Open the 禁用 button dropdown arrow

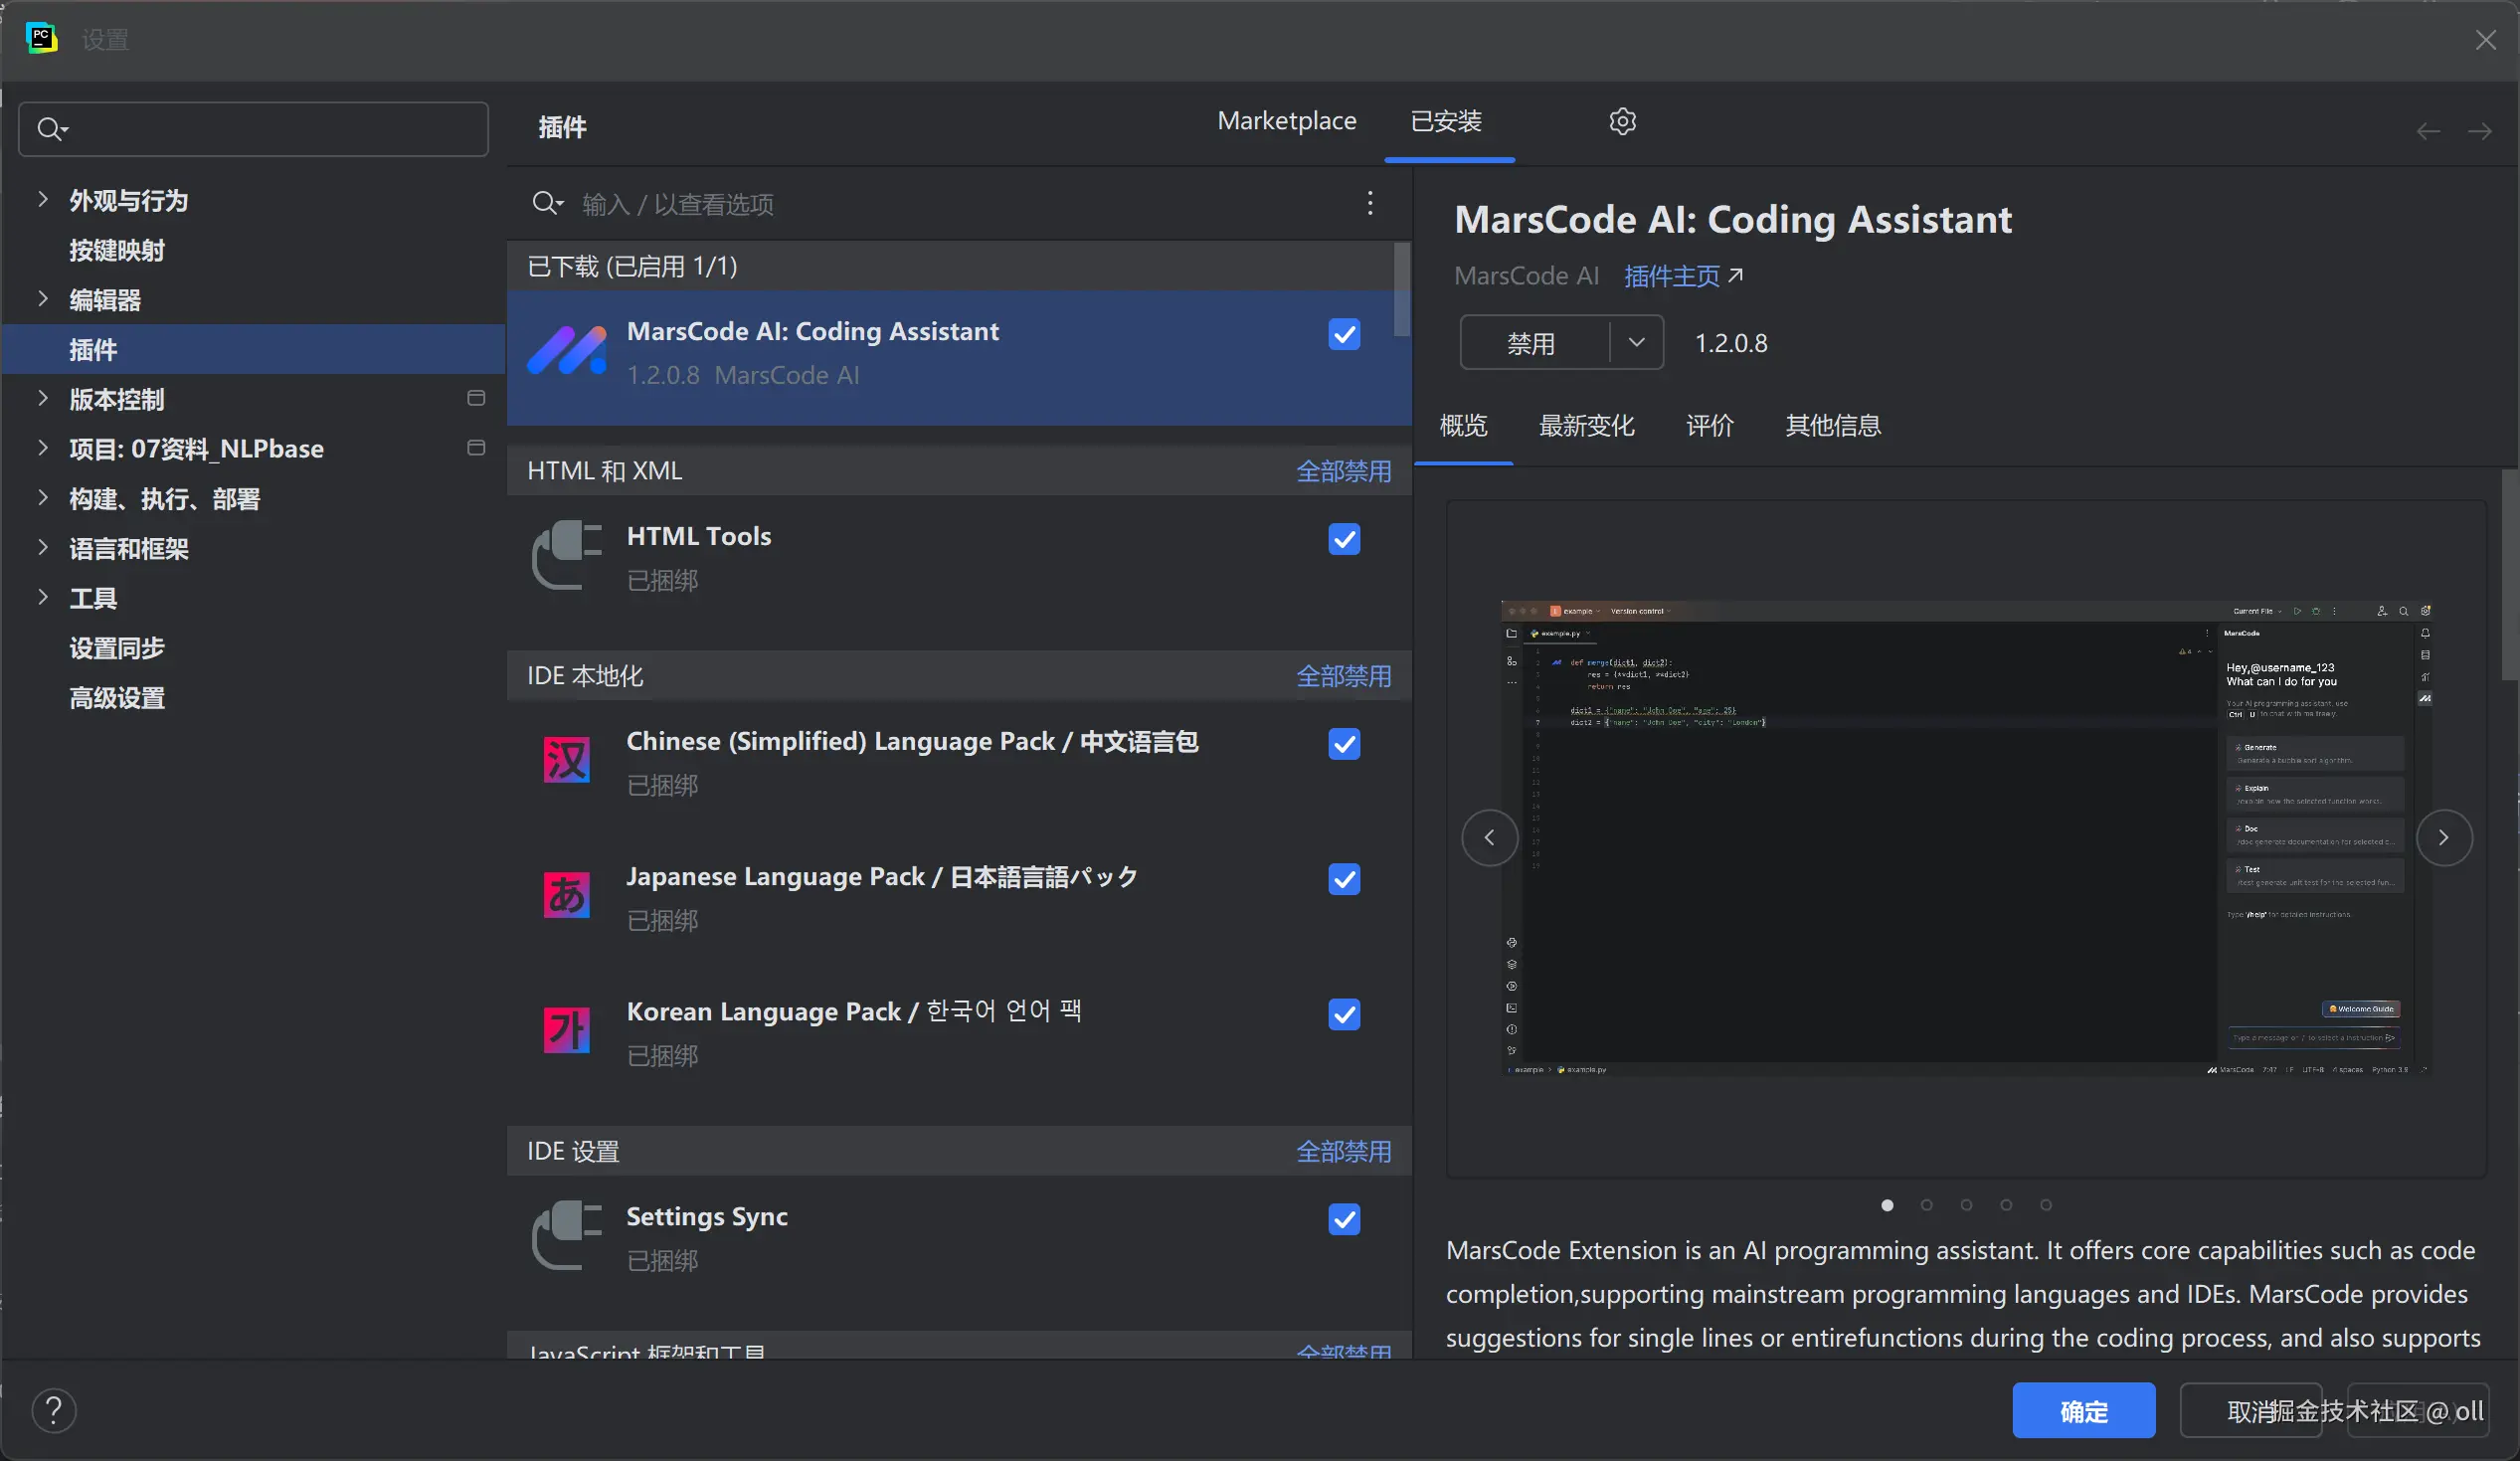click(x=1636, y=342)
